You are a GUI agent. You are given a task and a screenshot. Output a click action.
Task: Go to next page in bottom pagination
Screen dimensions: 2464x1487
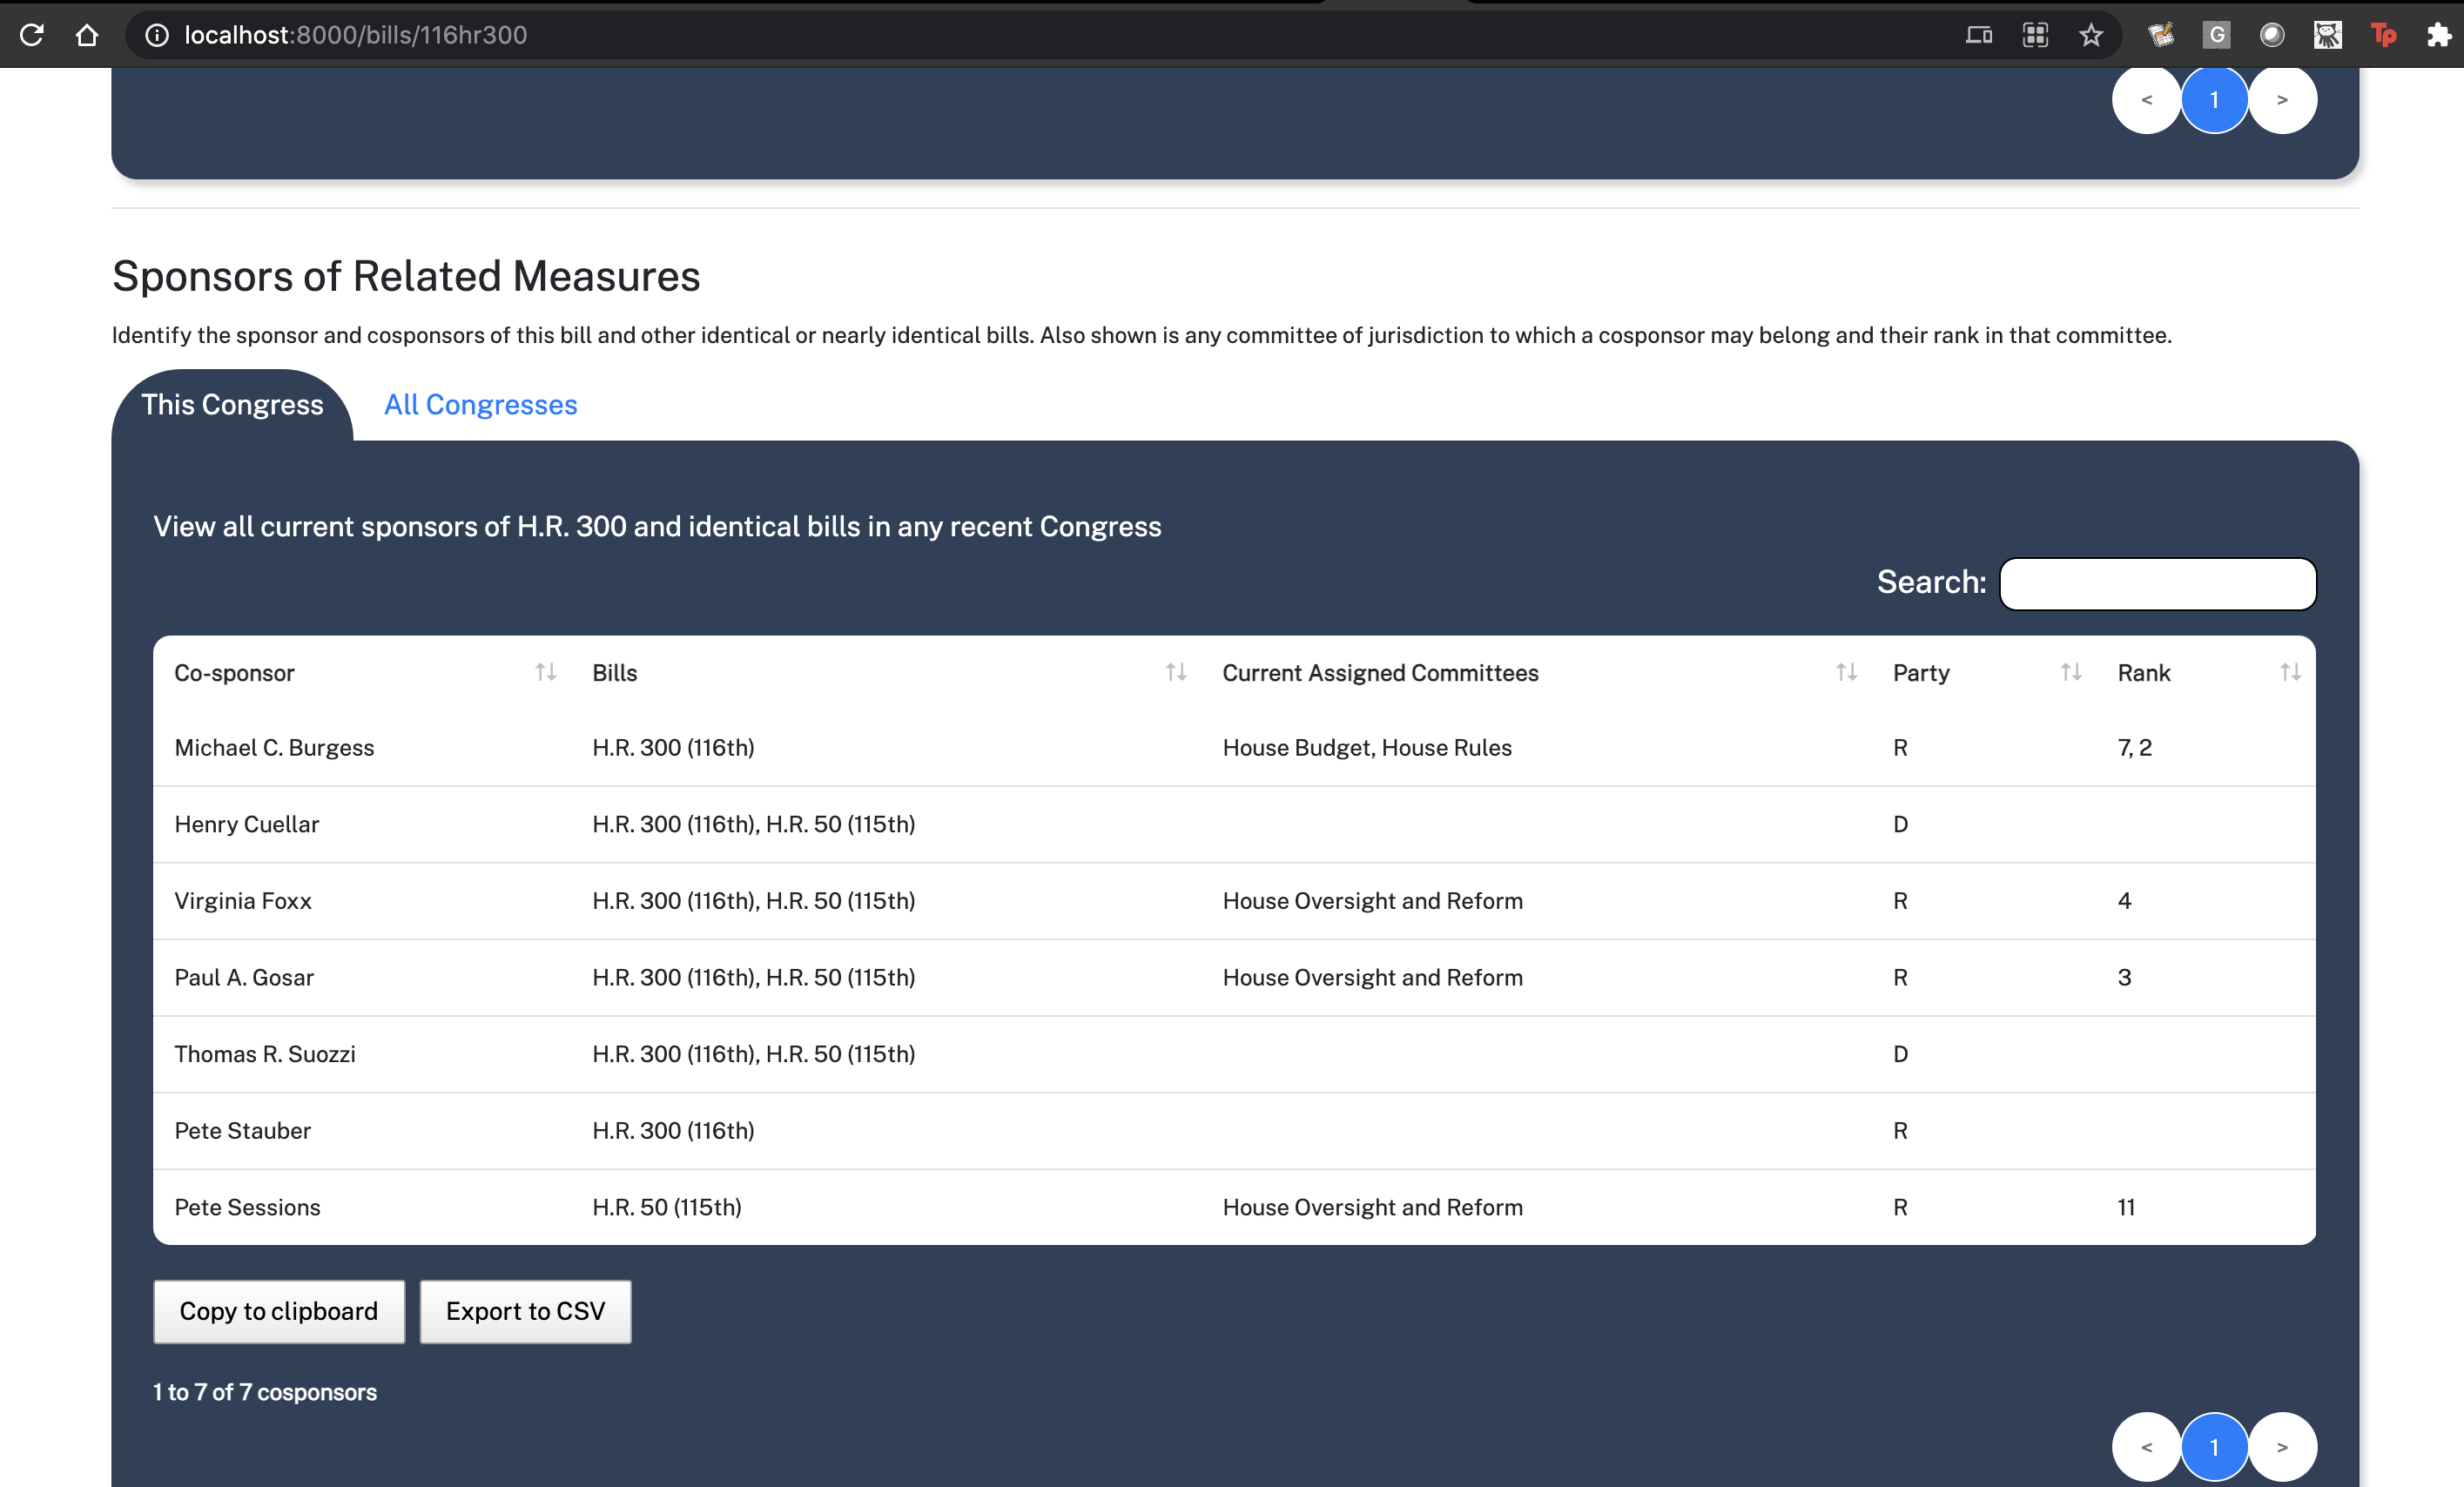(2282, 1446)
